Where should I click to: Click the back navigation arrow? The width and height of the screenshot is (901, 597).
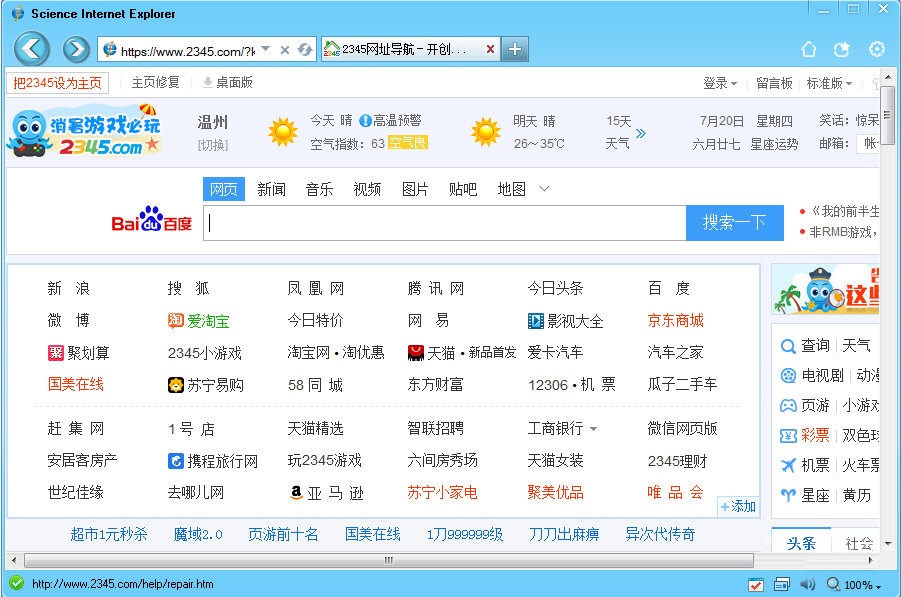point(31,48)
